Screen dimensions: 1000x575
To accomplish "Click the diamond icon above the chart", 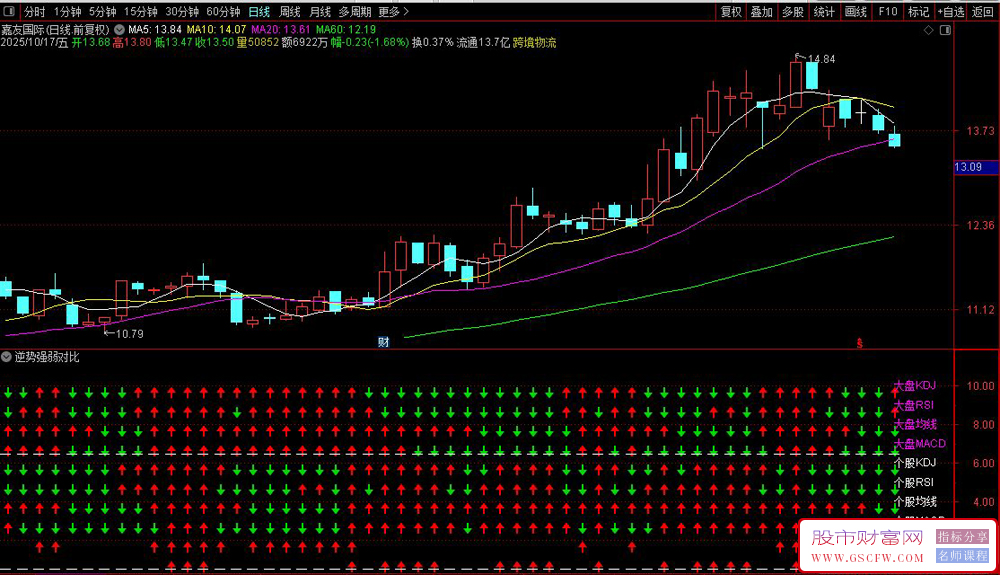I will click(929, 31).
